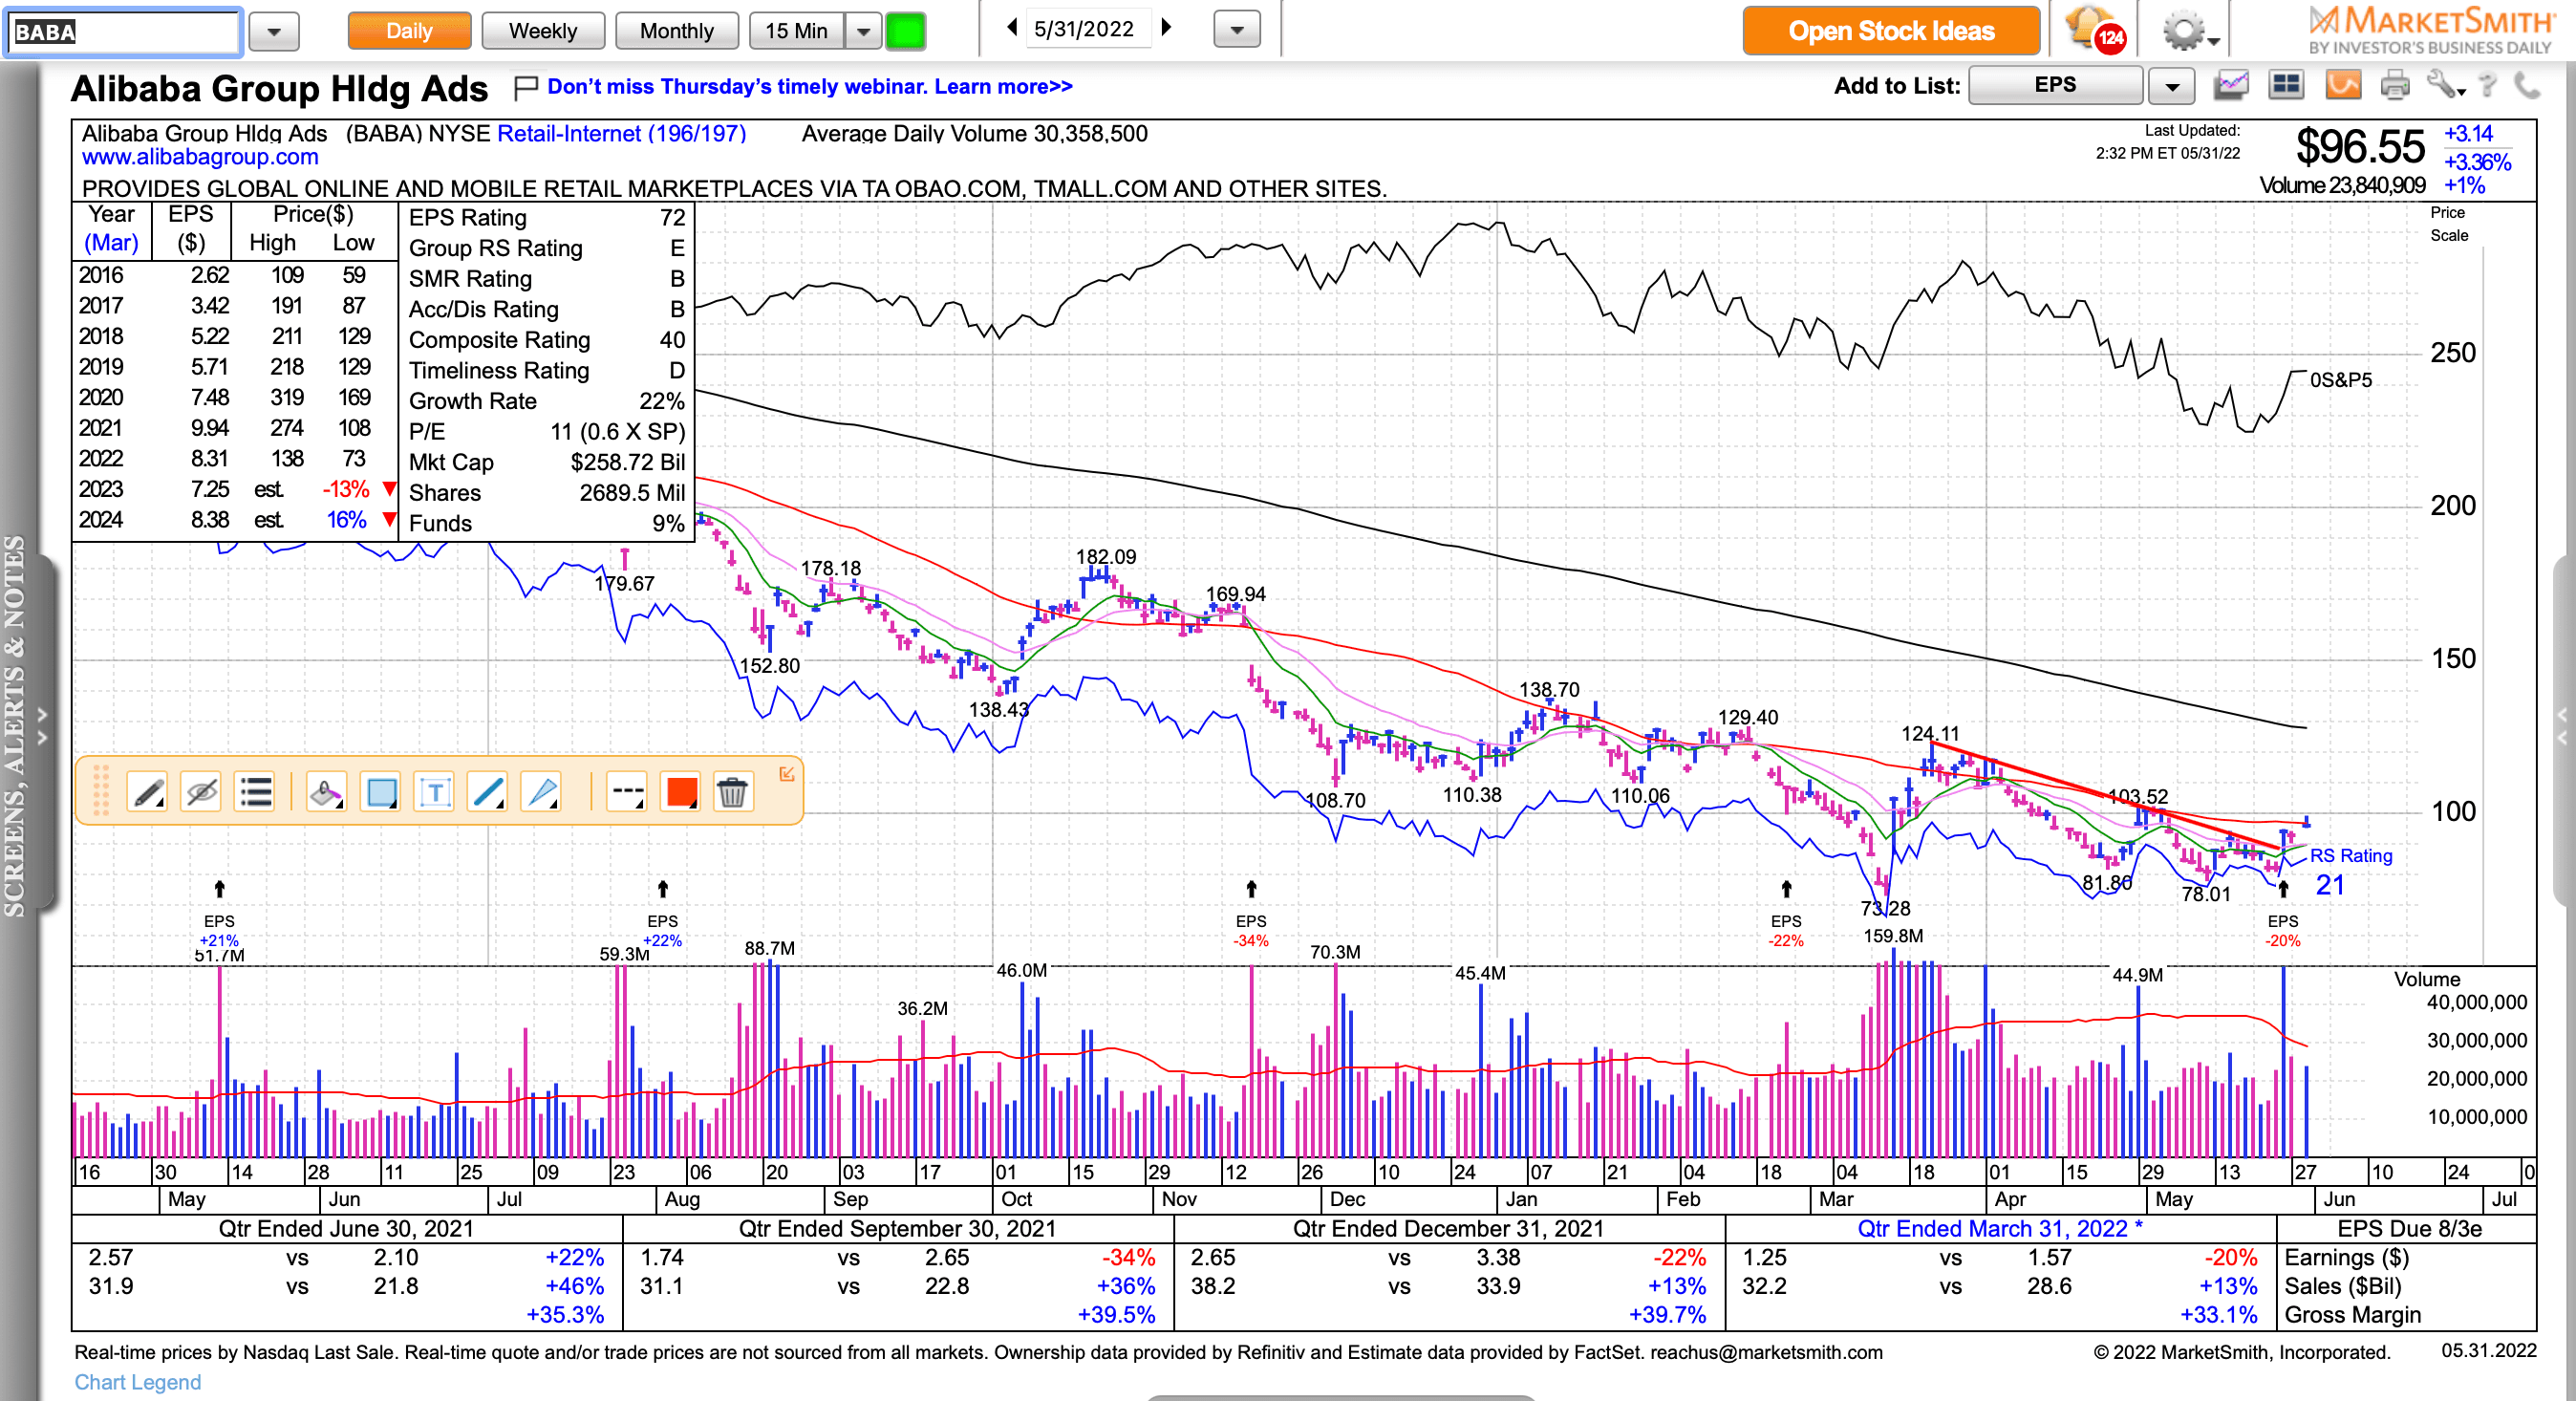Click the RS Rating label on chart
Image resolution: width=2576 pixels, height=1401 pixels.
[x=2350, y=856]
